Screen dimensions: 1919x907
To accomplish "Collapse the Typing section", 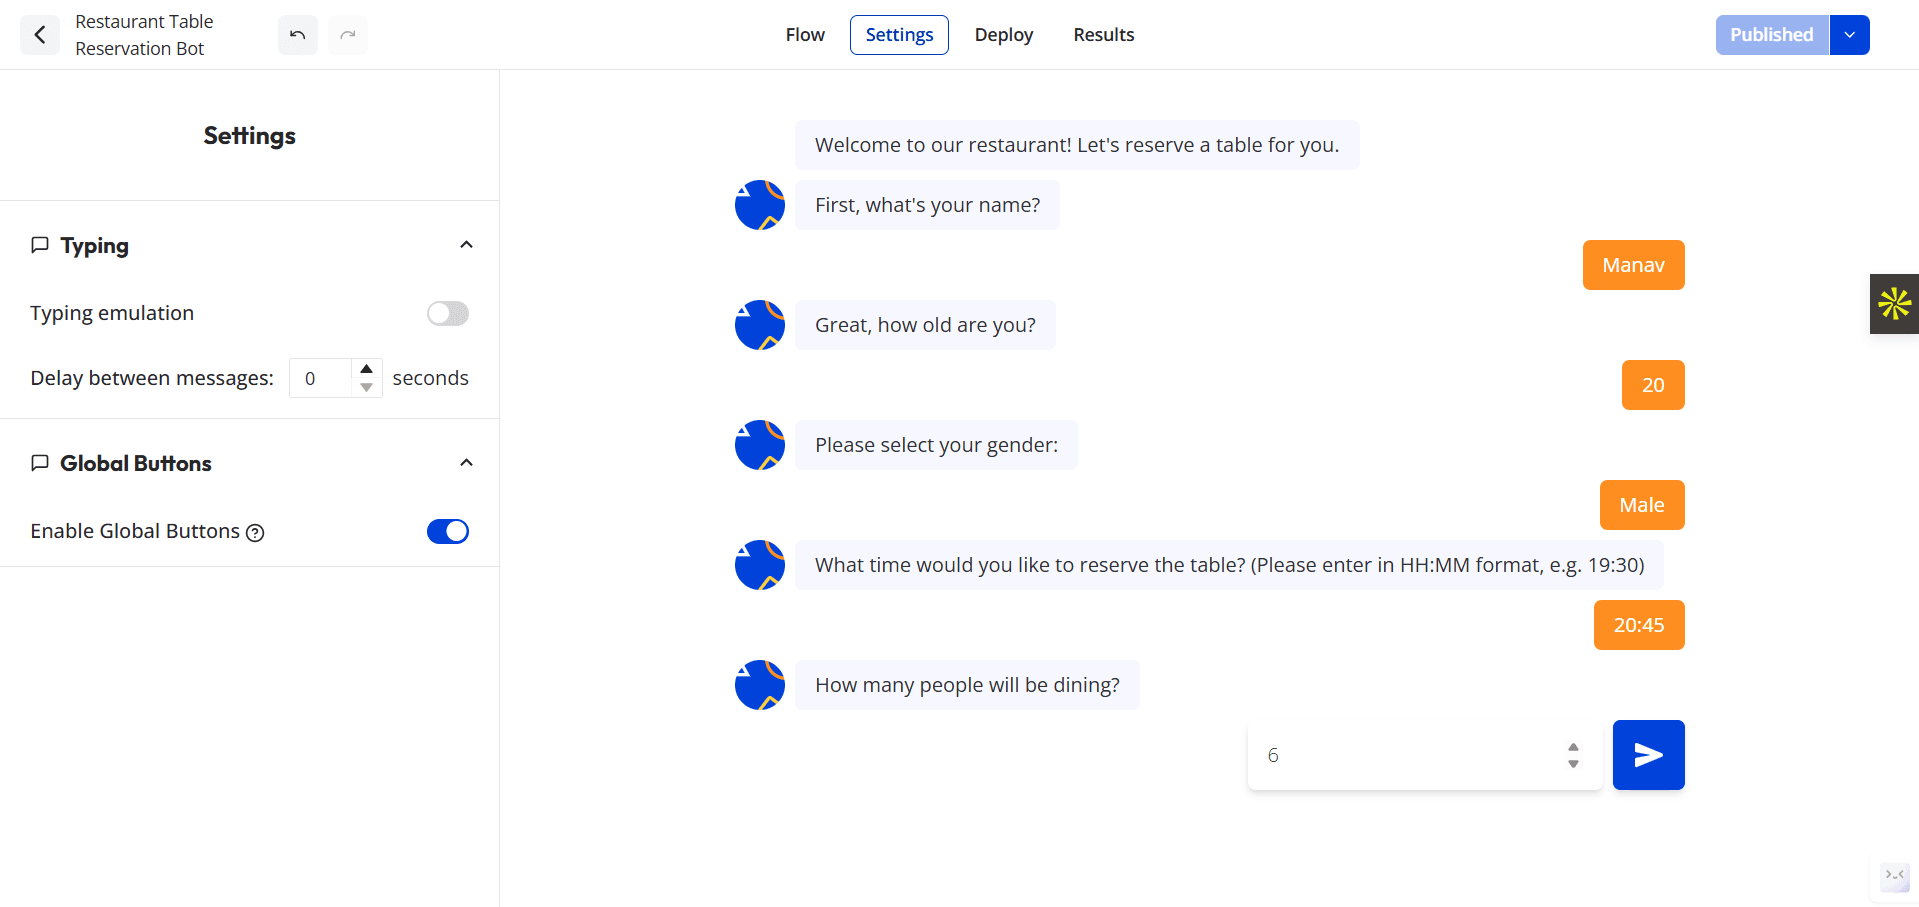I will pos(466,245).
